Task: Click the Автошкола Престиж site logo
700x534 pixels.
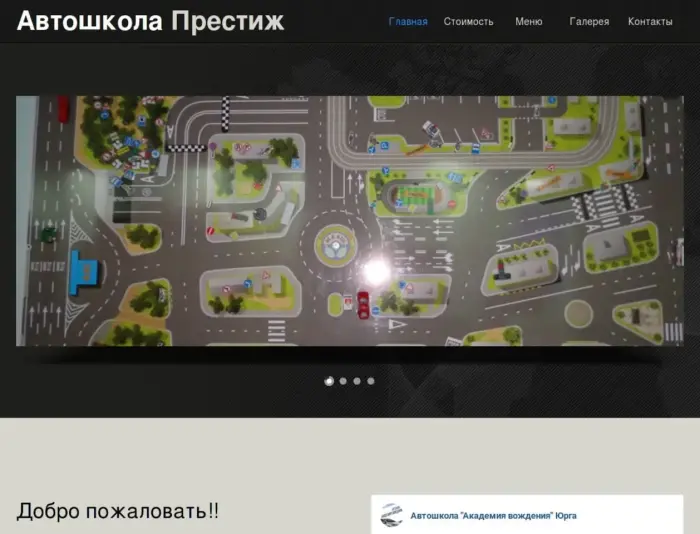Action: pyautogui.click(x=151, y=21)
